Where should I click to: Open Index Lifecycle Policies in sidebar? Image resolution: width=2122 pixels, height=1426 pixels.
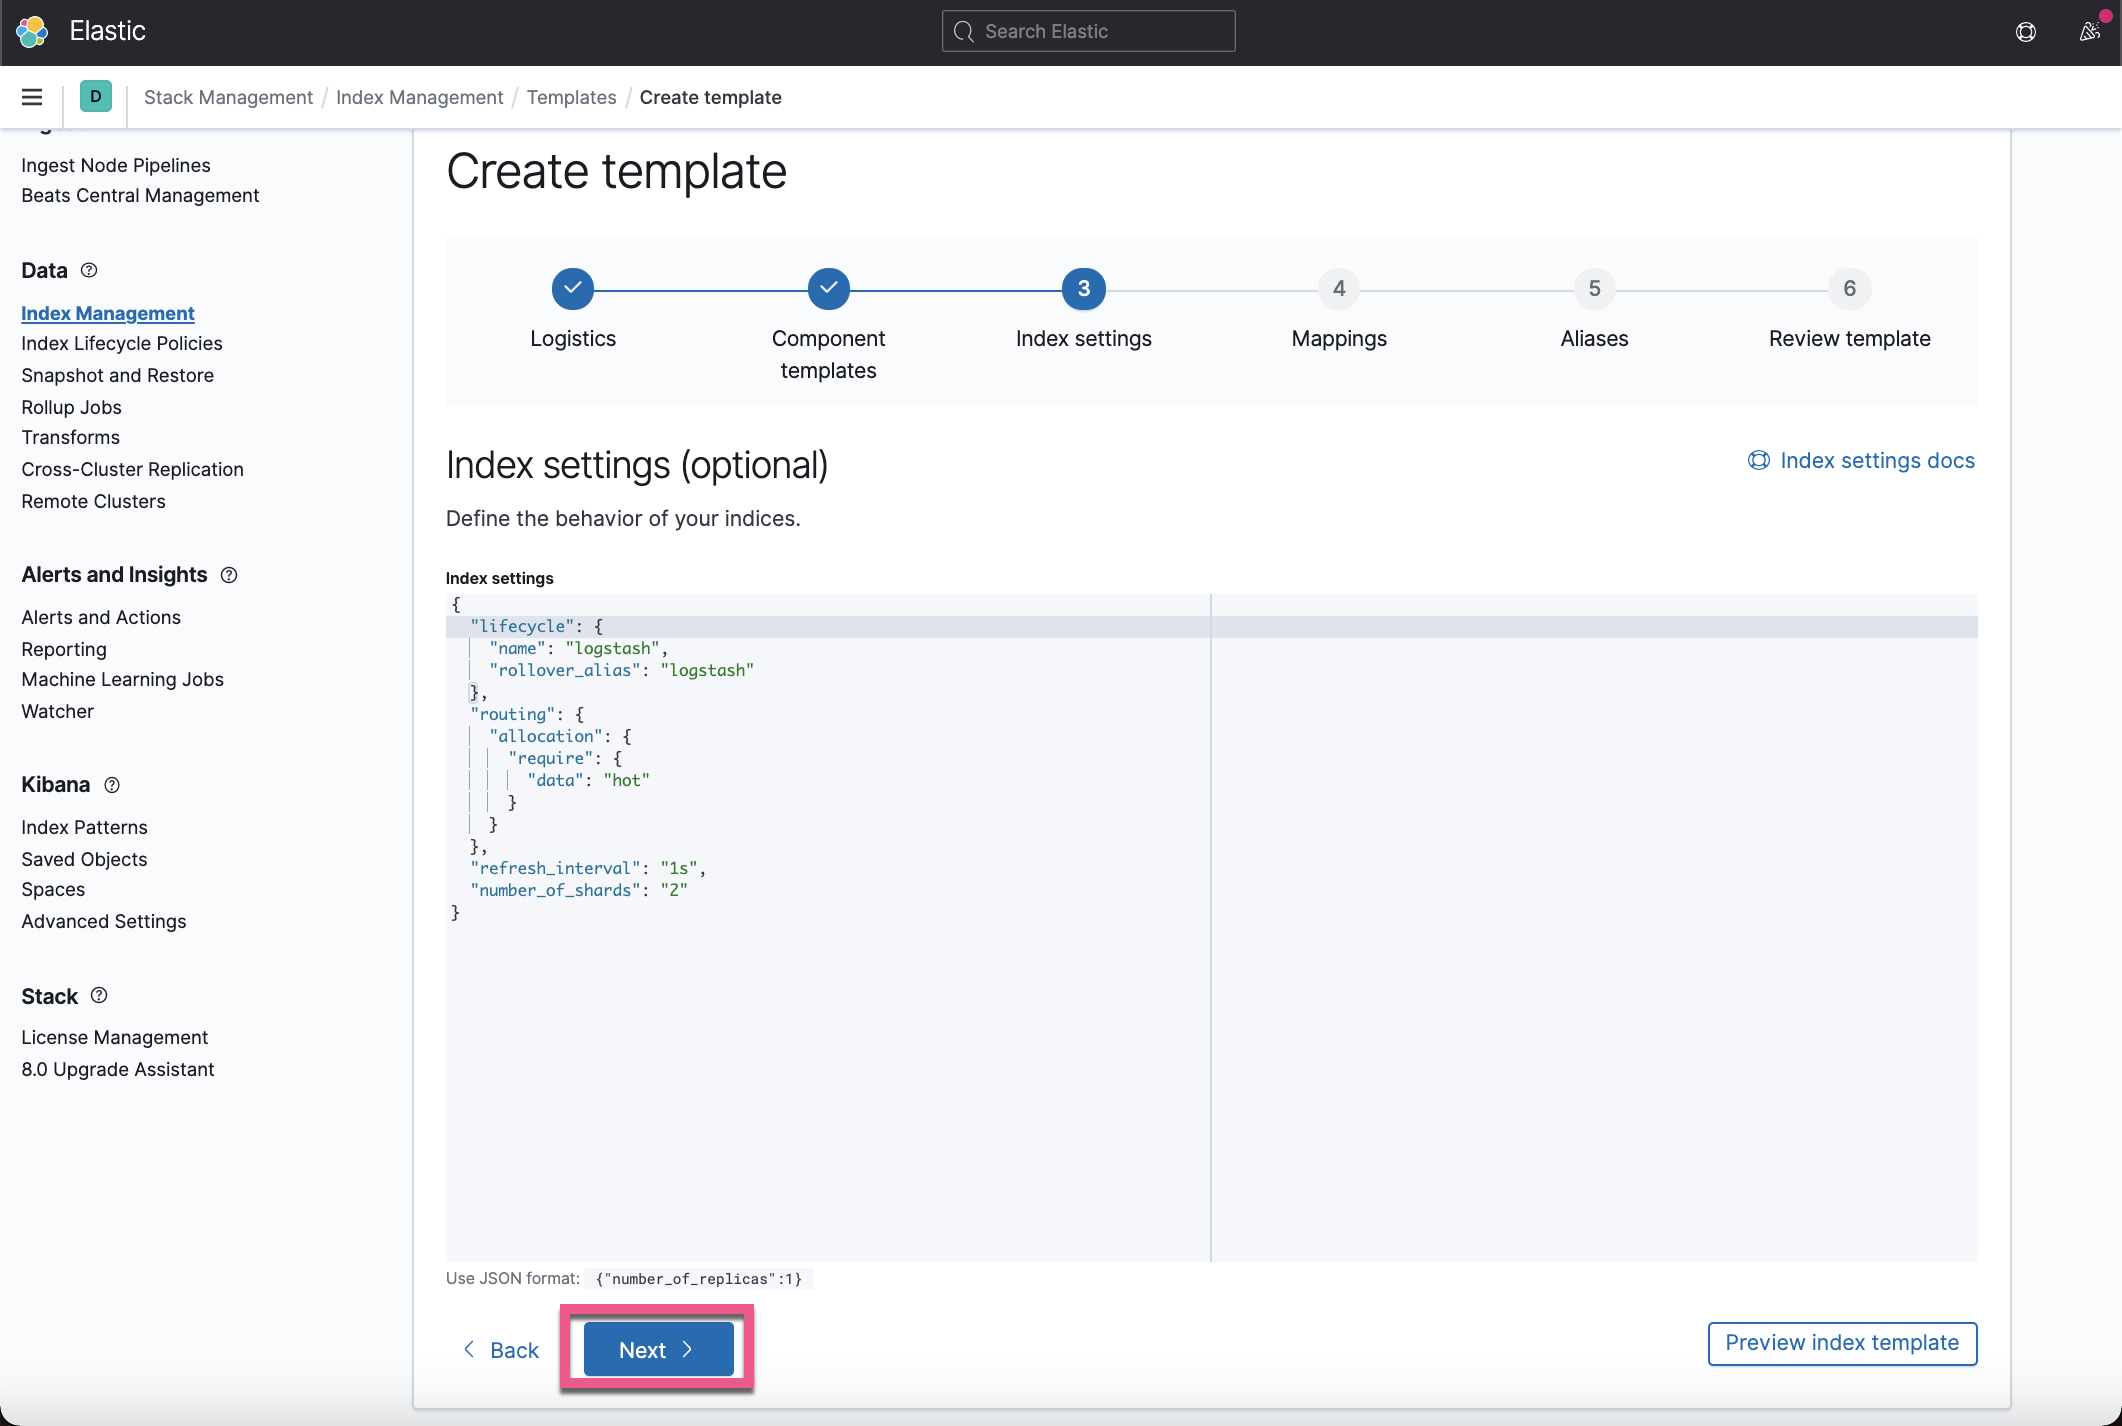pyautogui.click(x=122, y=343)
